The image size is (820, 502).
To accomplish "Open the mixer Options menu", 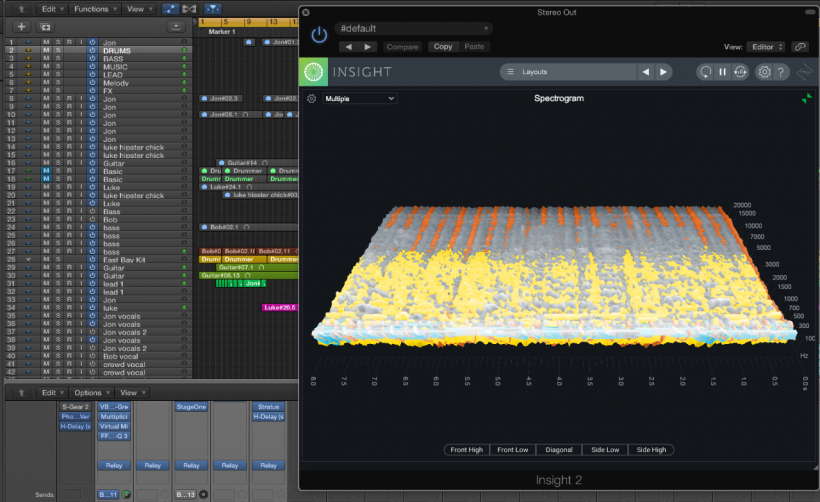I will click(91, 393).
